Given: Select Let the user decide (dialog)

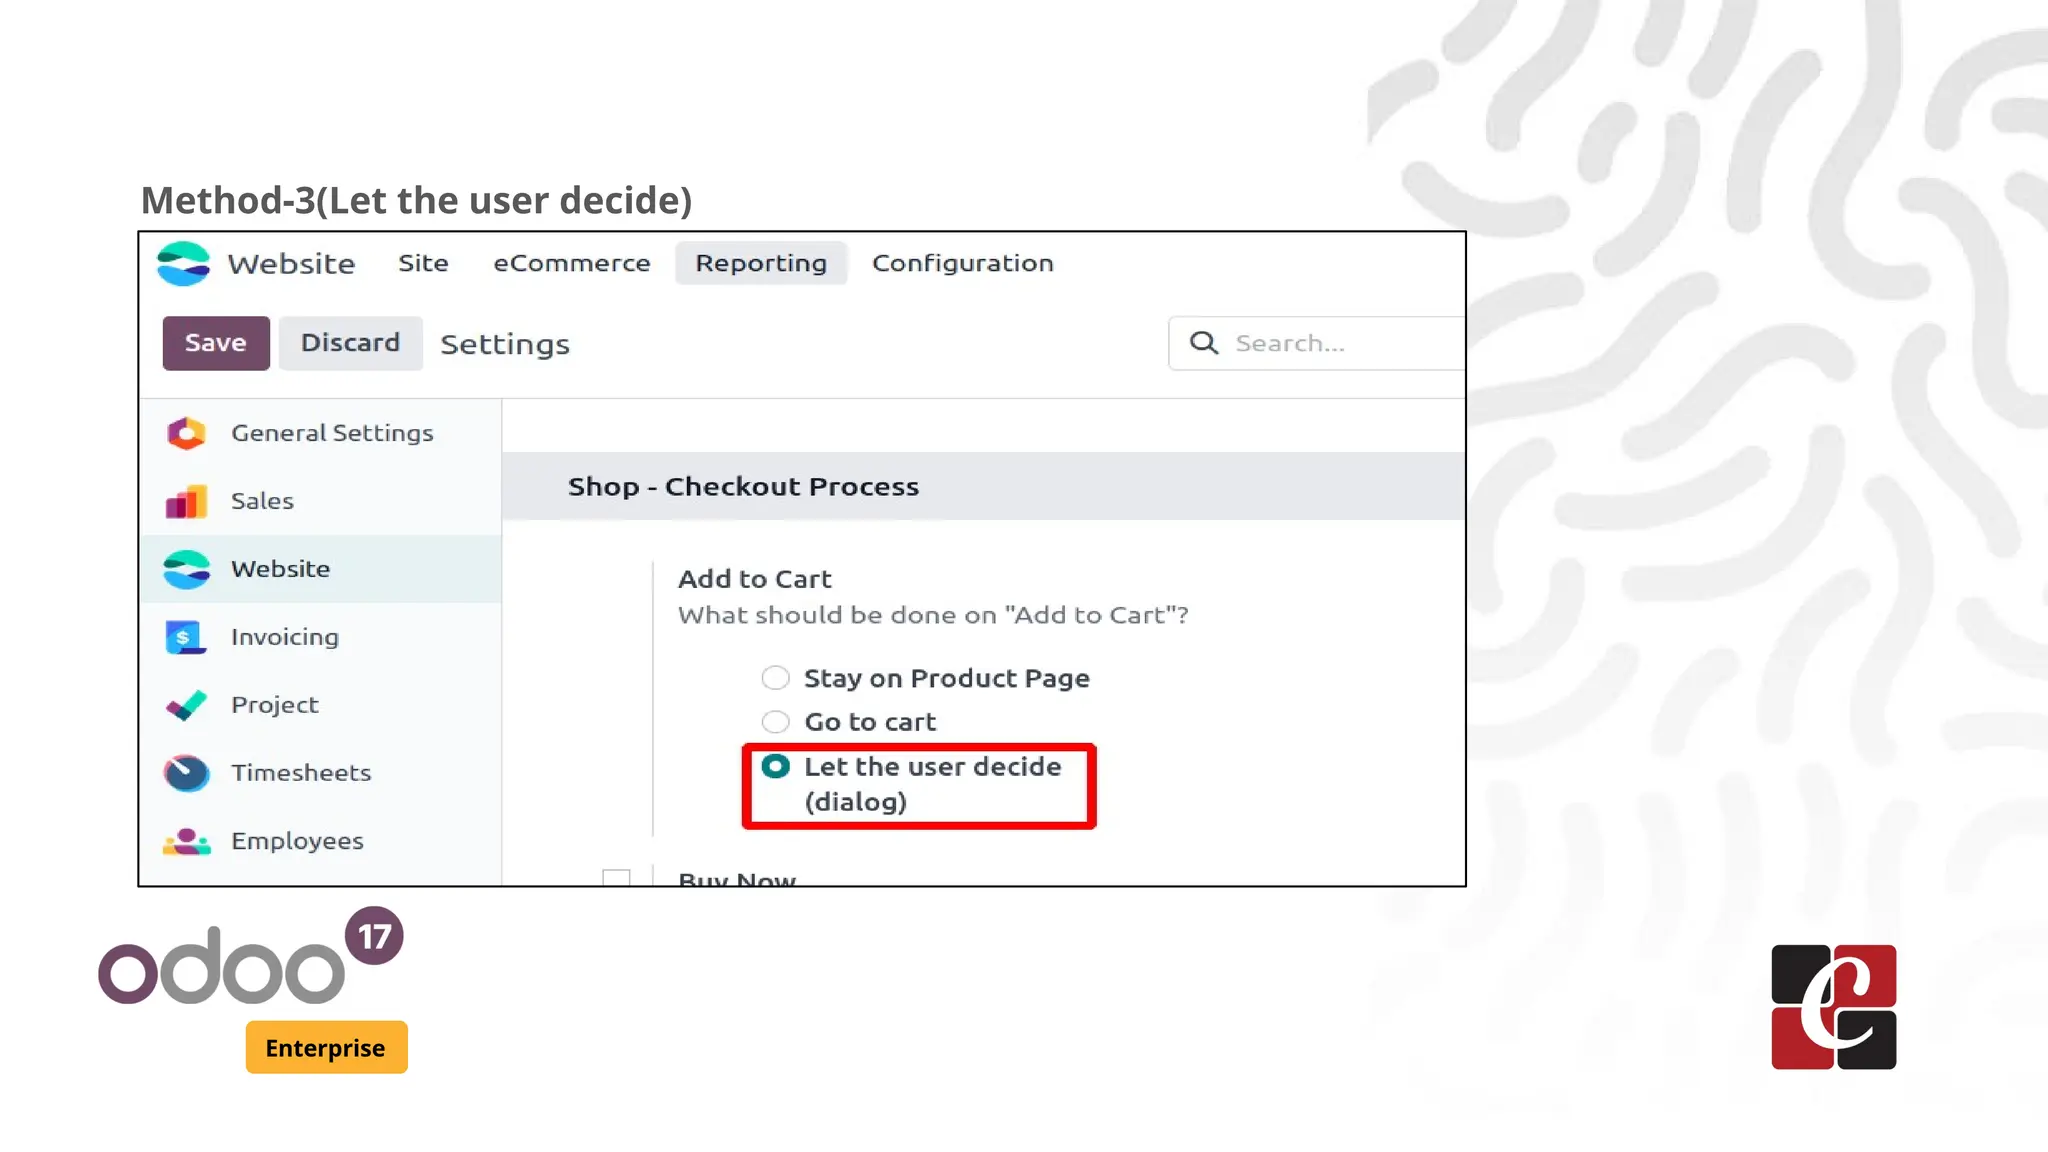Looking at the screenshot, I should click(x=775, y=767).
